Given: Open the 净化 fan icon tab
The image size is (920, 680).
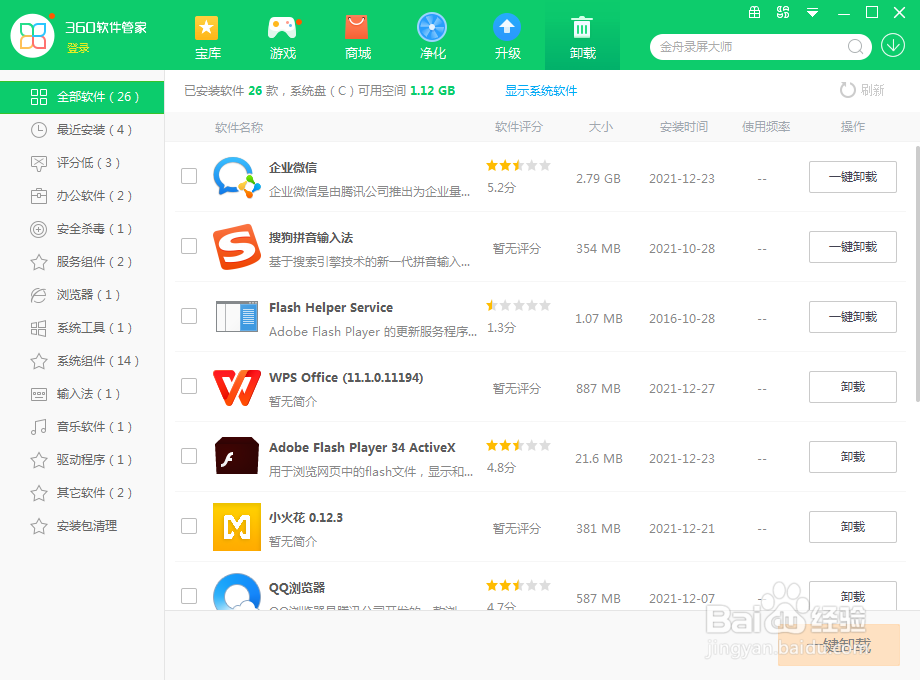Looking at the screenshot, I should coord(432,36).
